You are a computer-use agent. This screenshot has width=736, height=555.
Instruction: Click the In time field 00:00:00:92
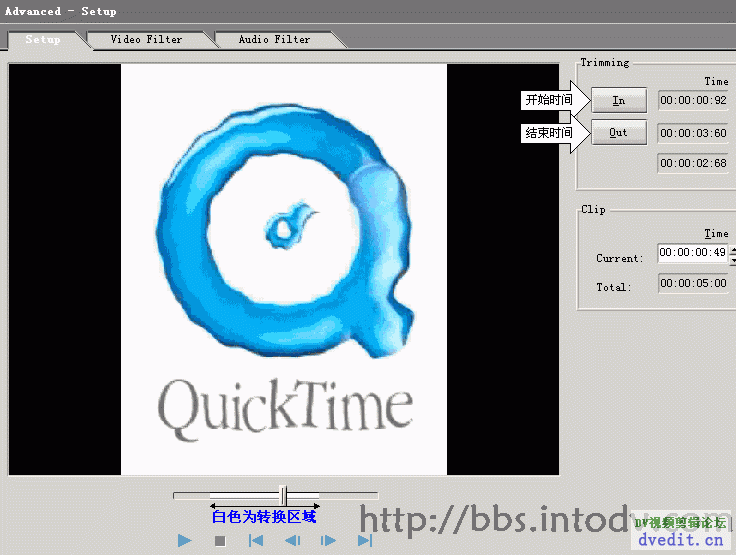pyautogui.click(x=693, y=100)
